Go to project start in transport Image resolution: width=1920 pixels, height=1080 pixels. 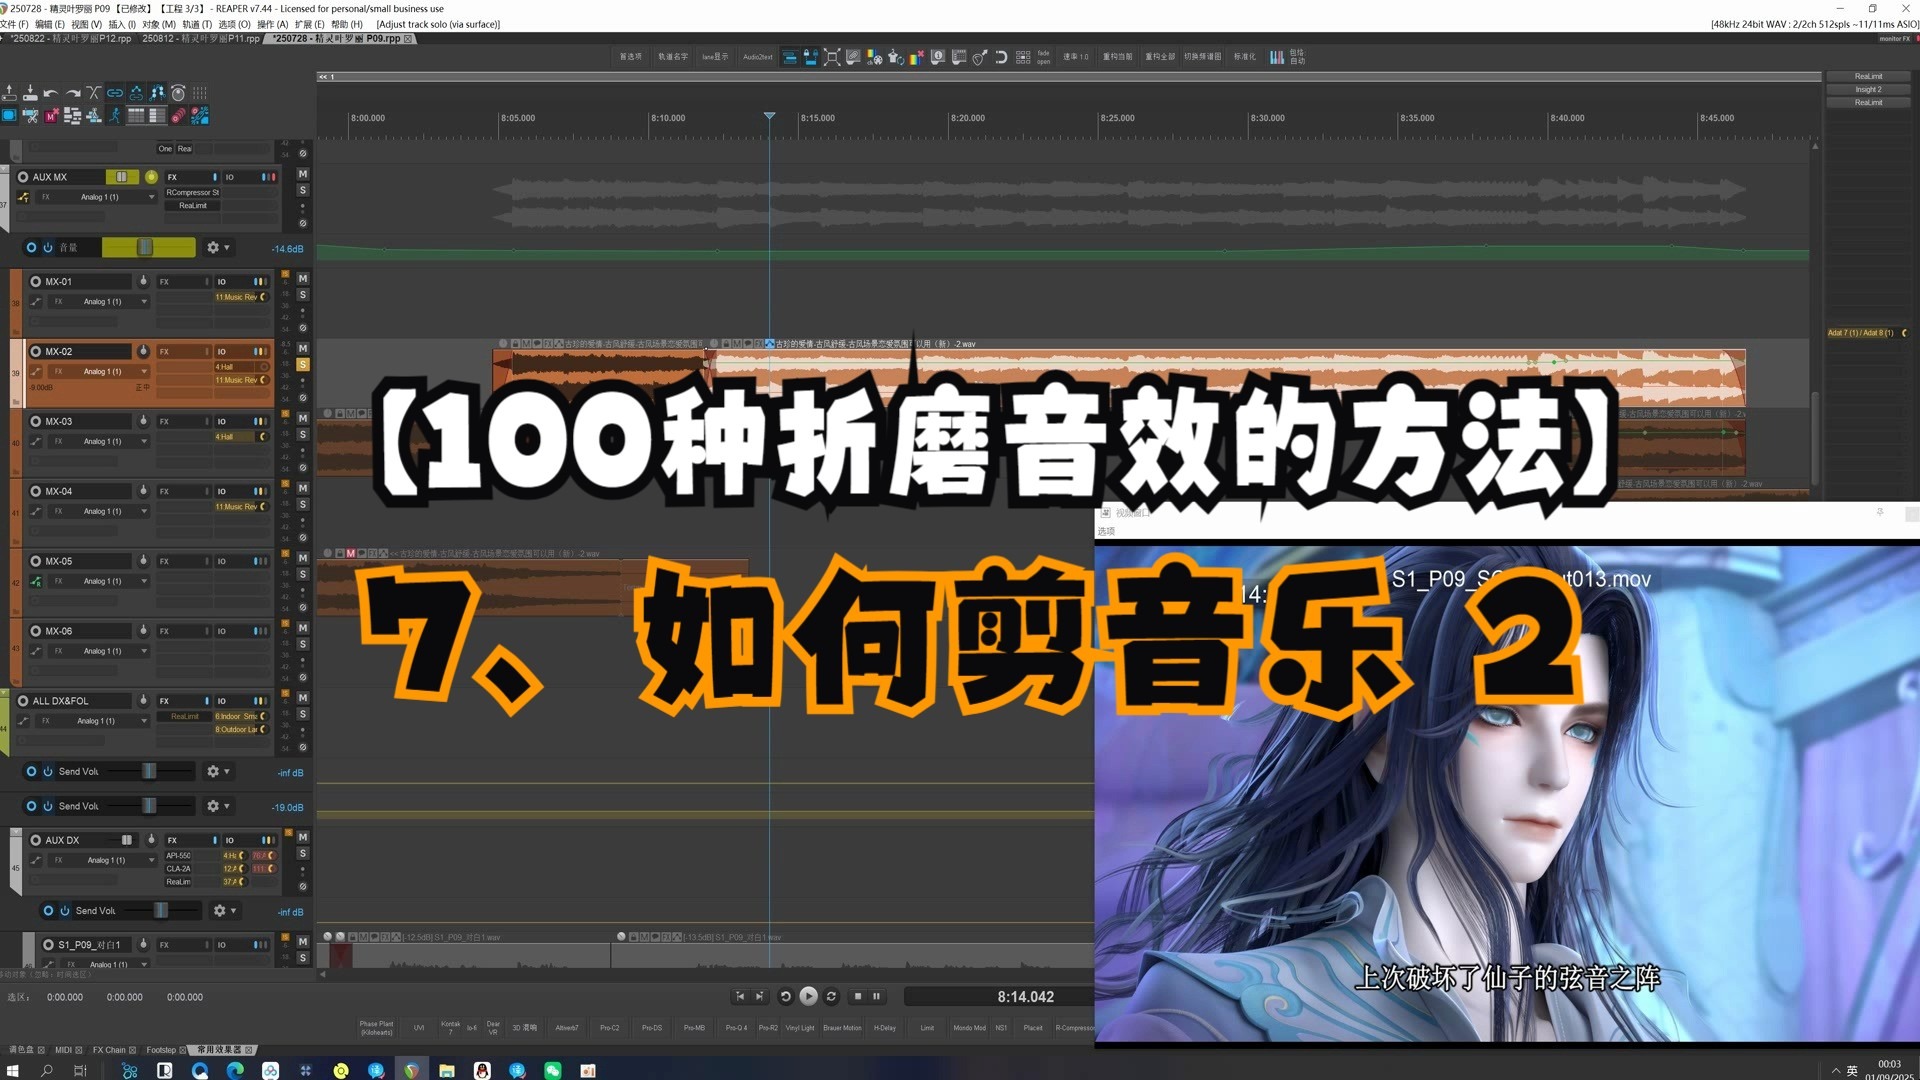click(740, 996)
